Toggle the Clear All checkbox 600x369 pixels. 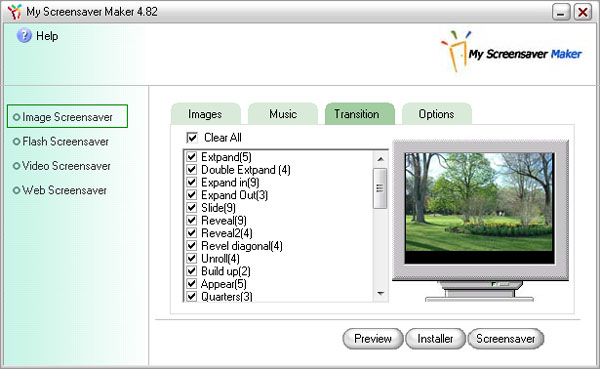point(192,137)
